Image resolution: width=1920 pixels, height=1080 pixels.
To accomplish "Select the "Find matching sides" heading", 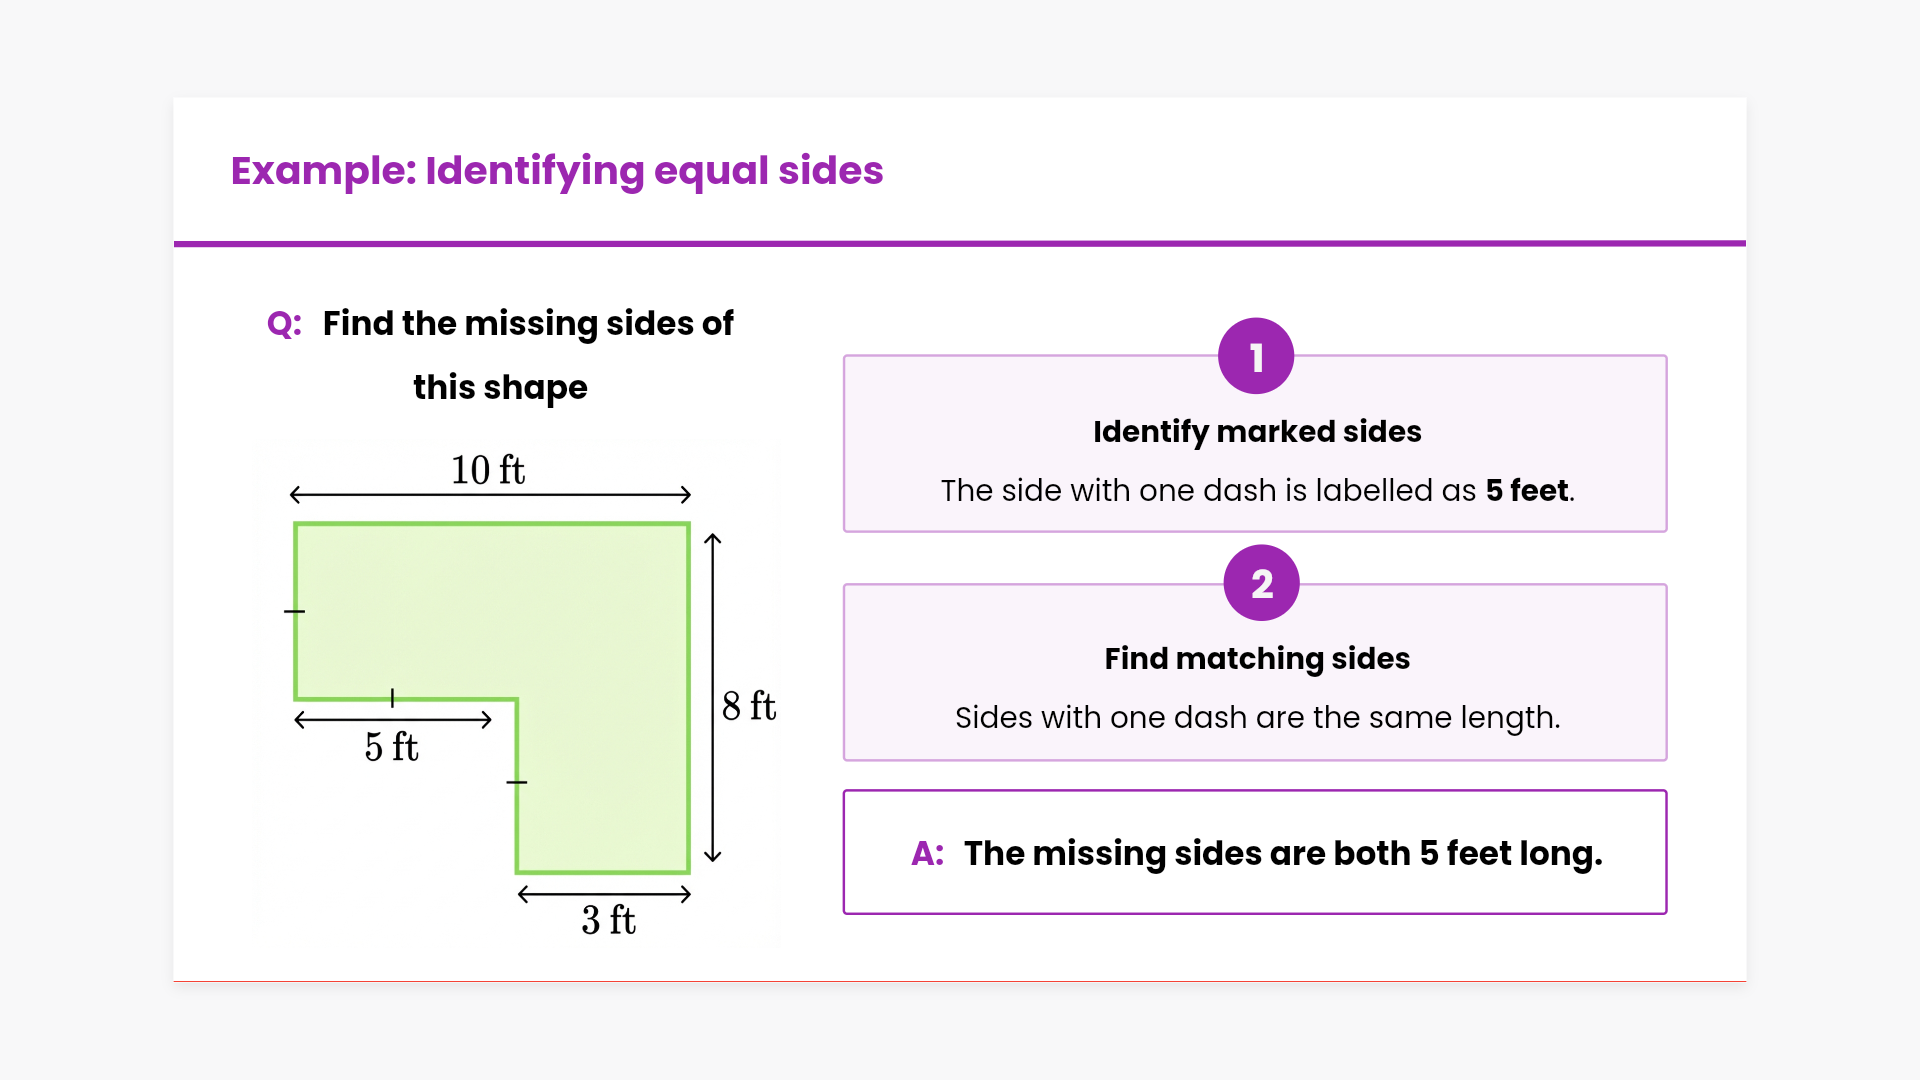I will click(x=1257, y=658).
